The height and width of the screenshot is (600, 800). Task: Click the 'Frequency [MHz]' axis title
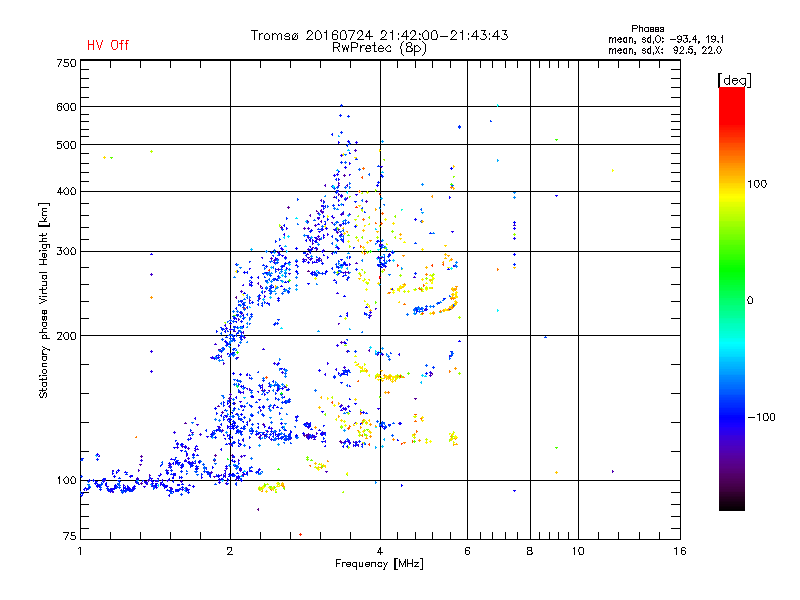379,564
